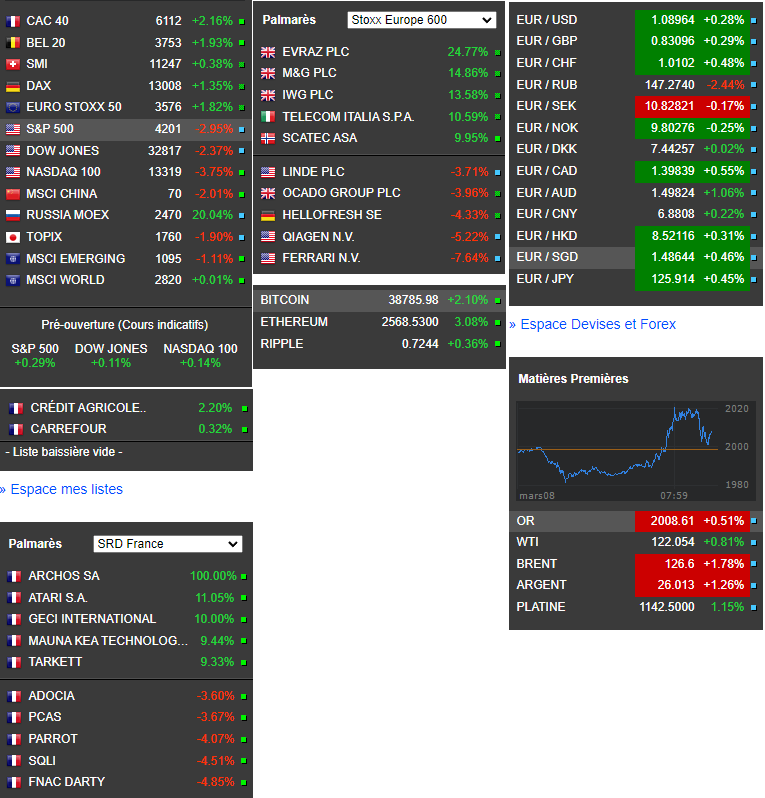Image resolution: width=765 pixels, height=798 pixels.
Task: Click the status square beside OR price
Action: point(753,521)
